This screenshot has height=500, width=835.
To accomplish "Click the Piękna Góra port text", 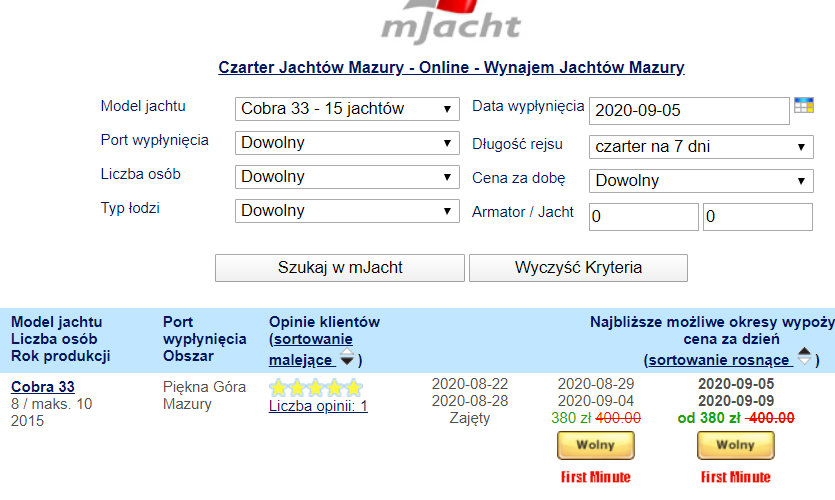I will point(204,387).
